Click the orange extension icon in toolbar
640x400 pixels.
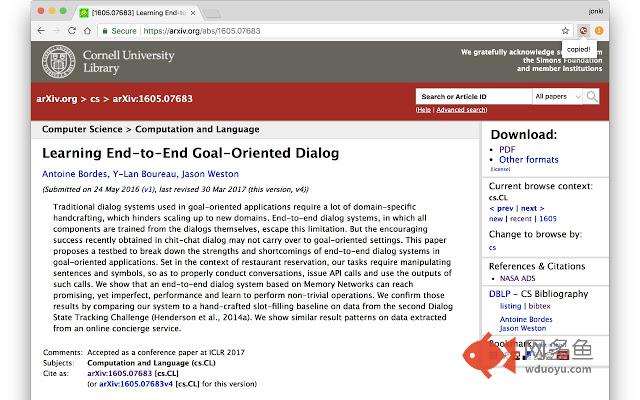(599, 31)
